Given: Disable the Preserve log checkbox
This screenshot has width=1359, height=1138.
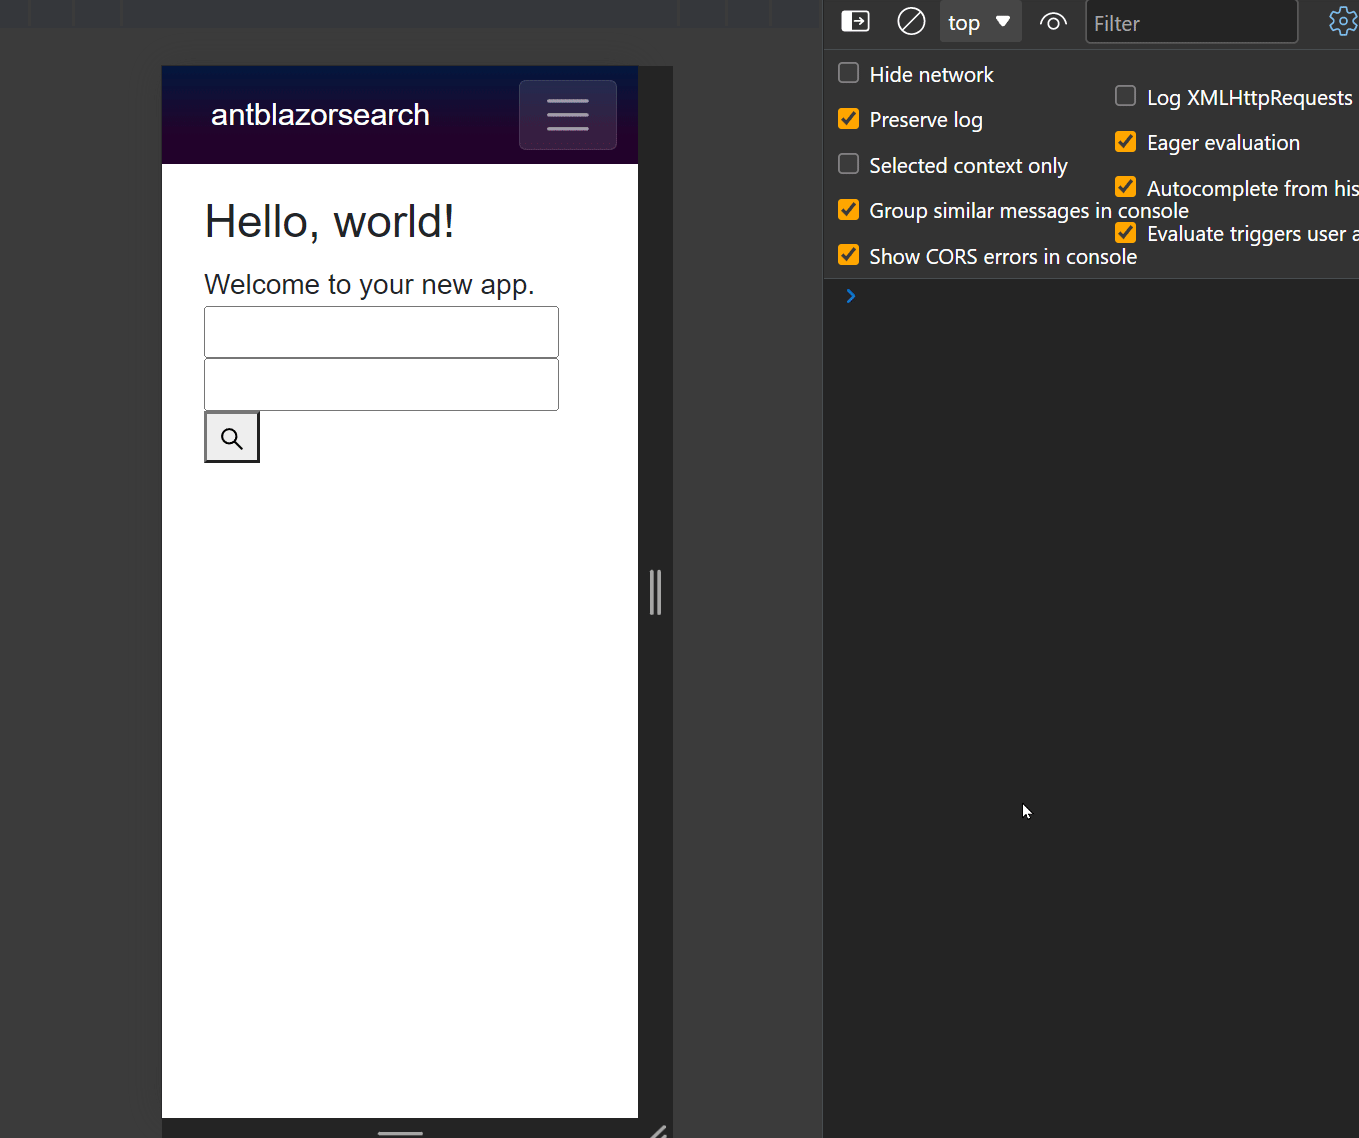Looking at the screenshot, I should click(848, 118).
